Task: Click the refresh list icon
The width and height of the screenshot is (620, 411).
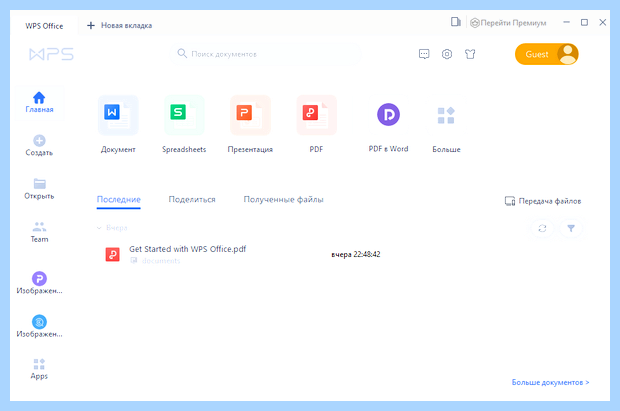Action: (x=542, y=228)
